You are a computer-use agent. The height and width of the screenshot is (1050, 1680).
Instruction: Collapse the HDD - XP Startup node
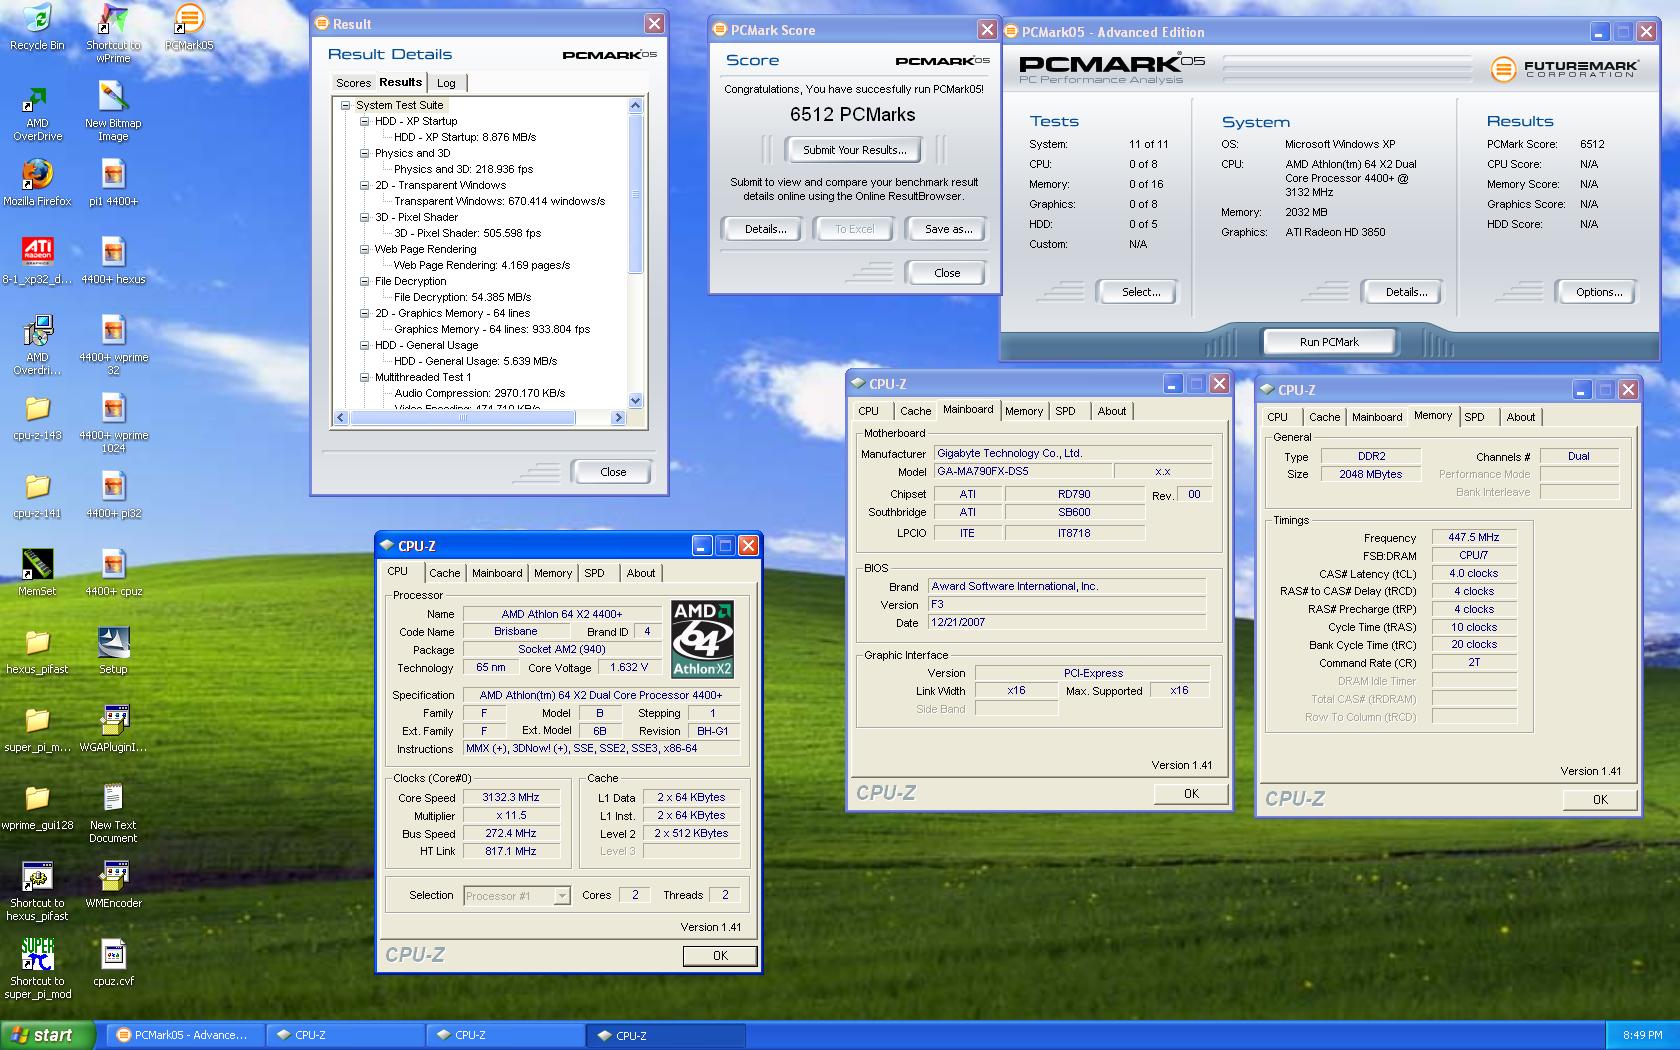pyautogui.click(x=365, y=121)
